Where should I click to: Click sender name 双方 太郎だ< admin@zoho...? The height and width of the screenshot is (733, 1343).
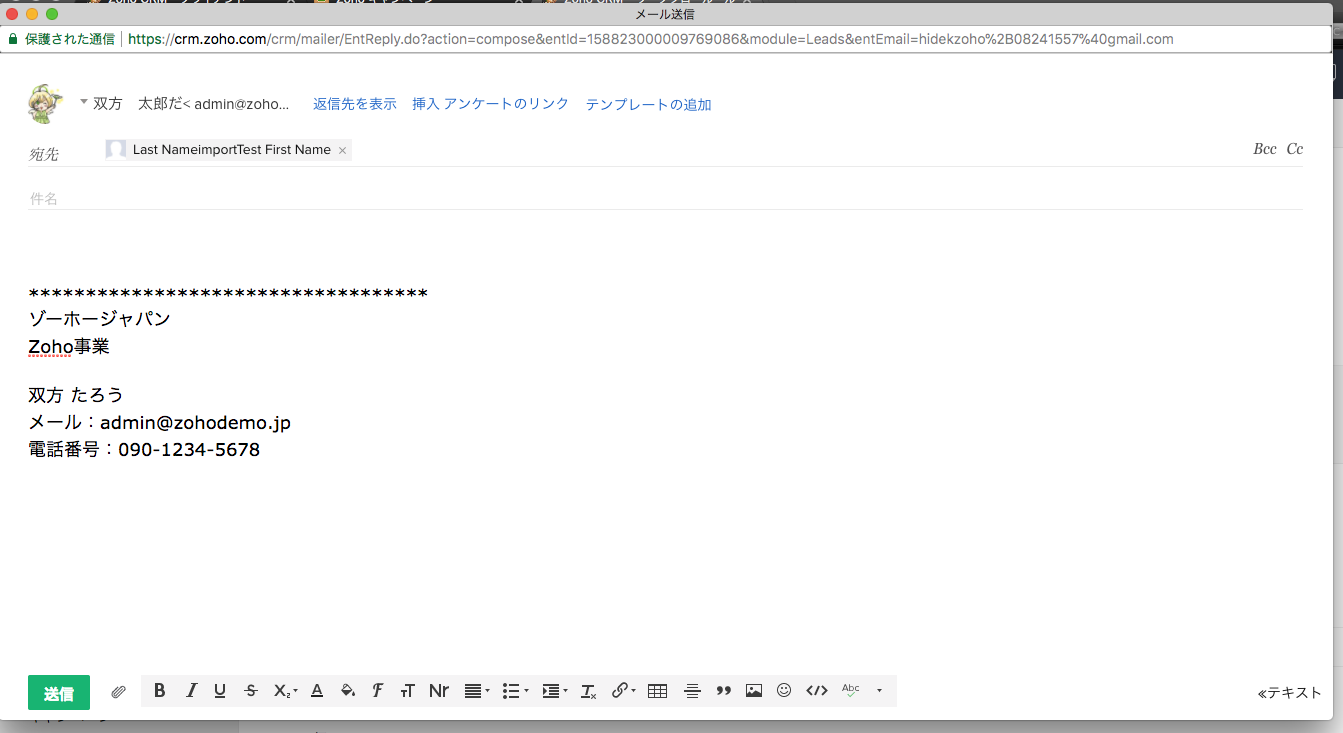tap(191, 104)
